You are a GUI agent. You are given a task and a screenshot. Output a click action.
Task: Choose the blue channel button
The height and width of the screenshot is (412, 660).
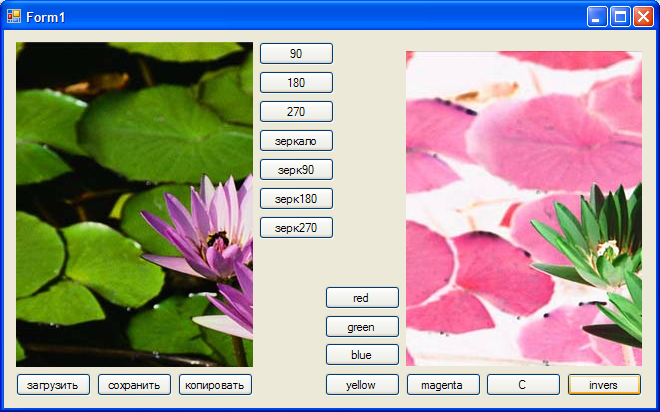(362, 355)
